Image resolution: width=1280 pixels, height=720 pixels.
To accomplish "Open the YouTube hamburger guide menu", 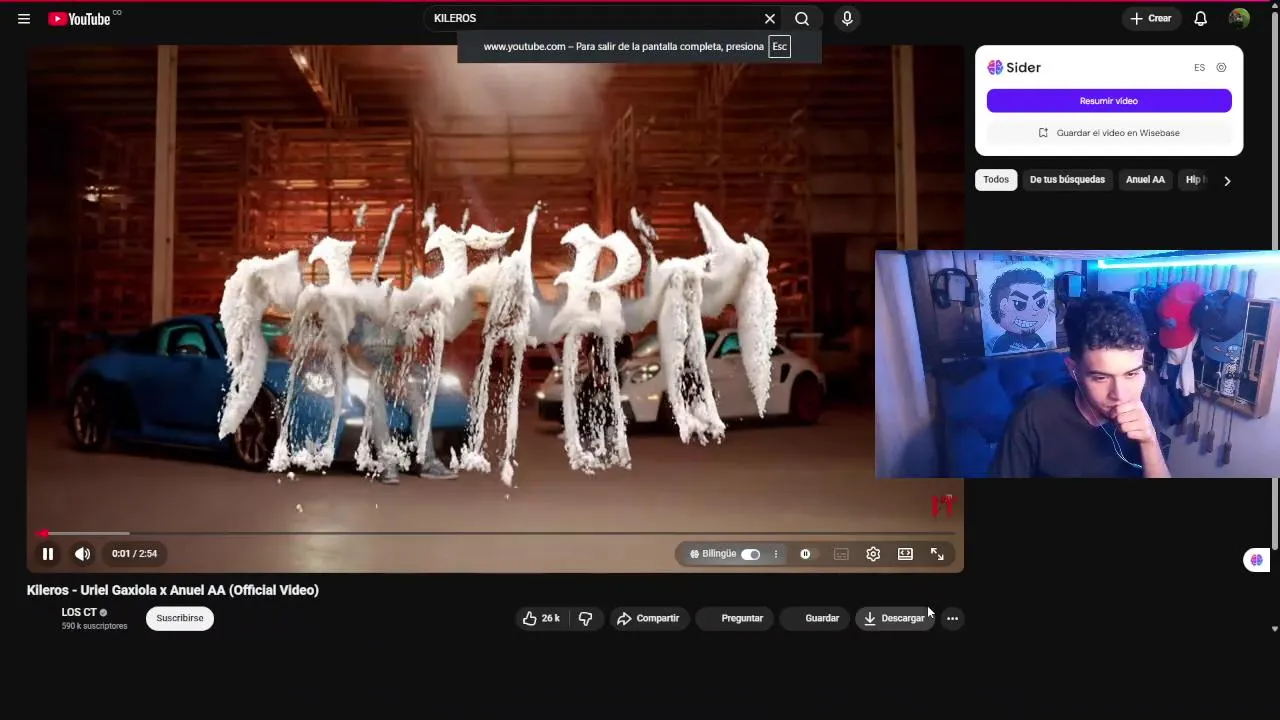I will pyautogui.click(x=24, y=18).
